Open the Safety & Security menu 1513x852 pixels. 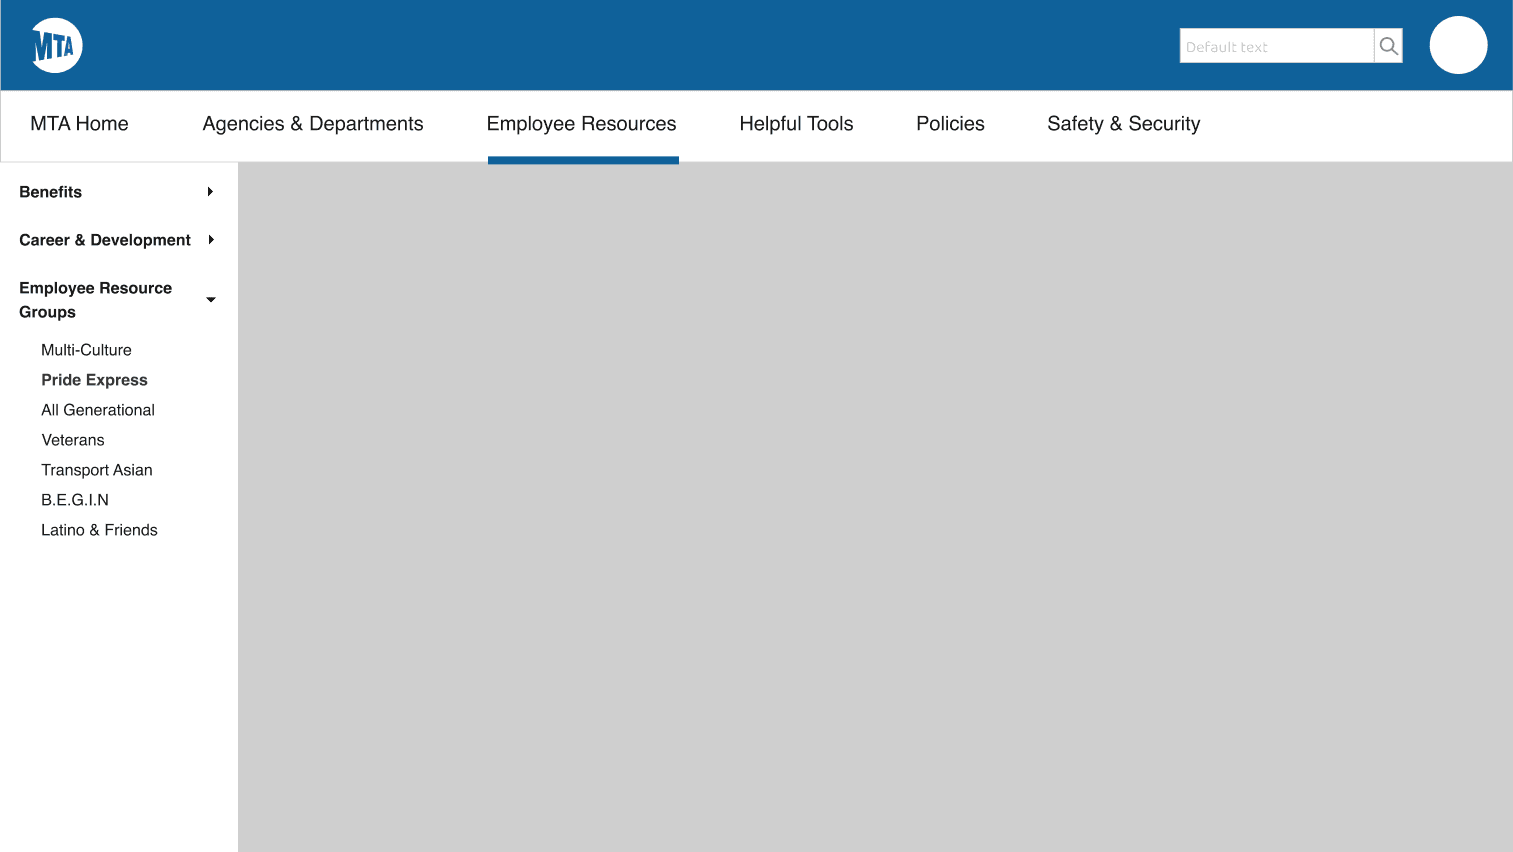click(x=1123, y=123)
